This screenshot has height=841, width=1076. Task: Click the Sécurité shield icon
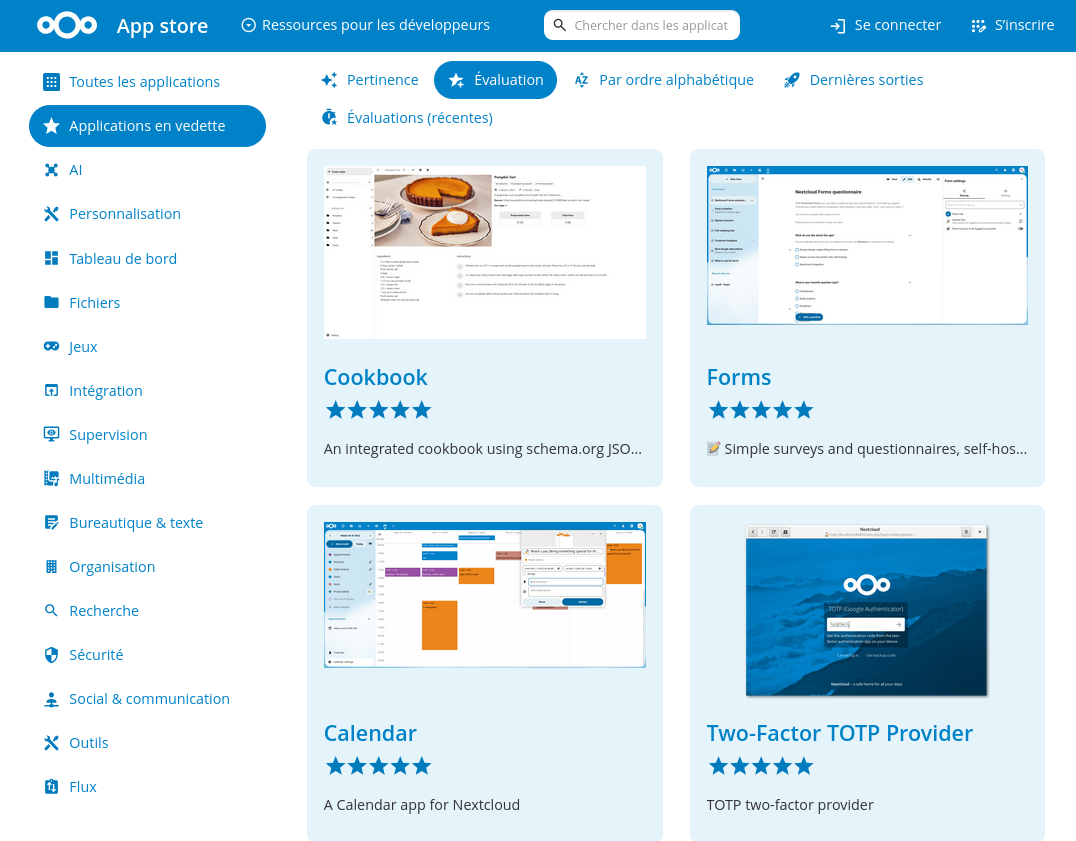(x=52, y=655)
